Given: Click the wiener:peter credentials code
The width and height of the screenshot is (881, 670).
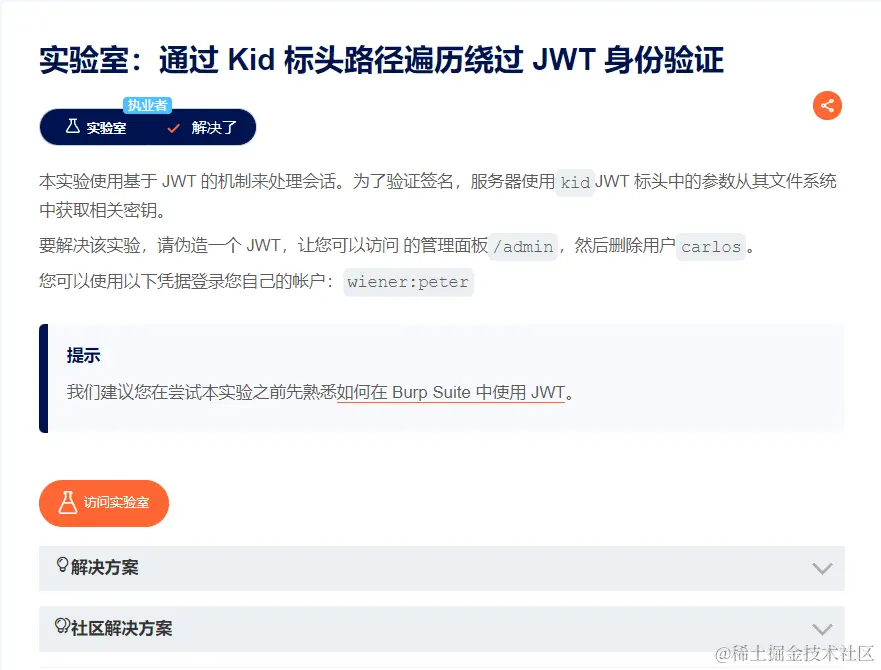Looking at the screenshot, I should pyautogui.click(x=408, y=282).
